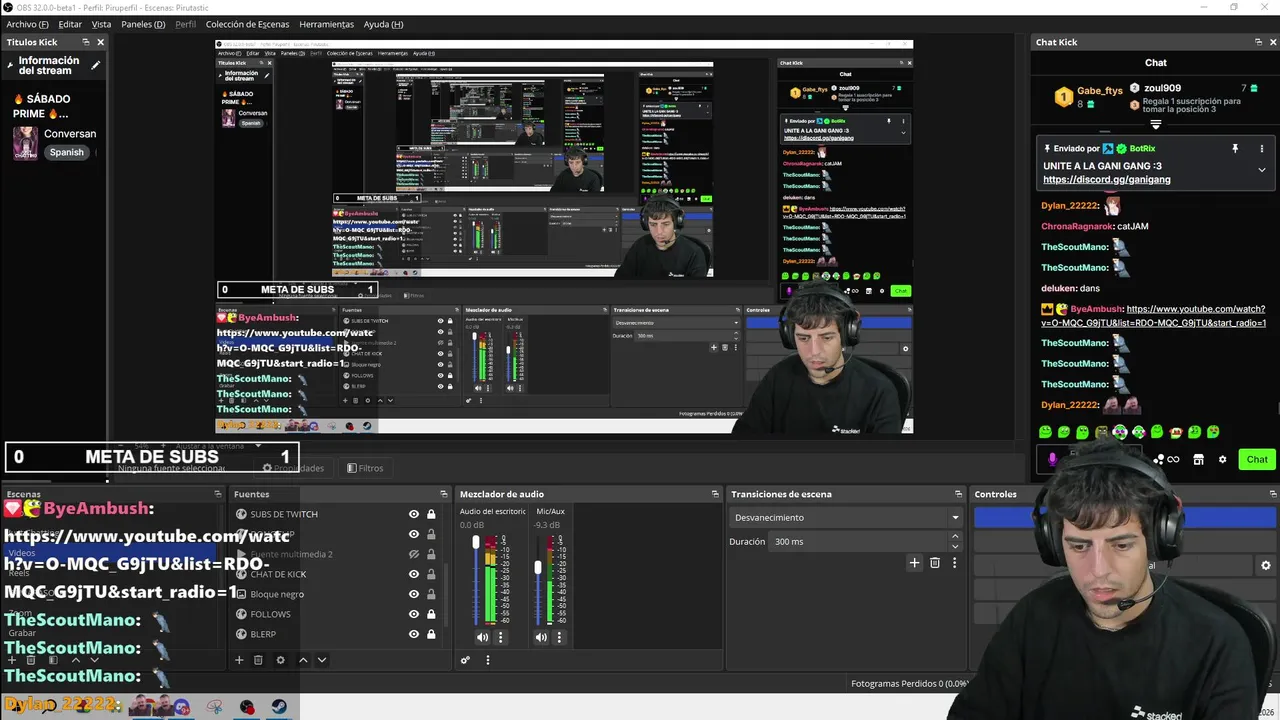Show the Fuente multimedia 2 source
The width and height of the screenshot is (1280, 720).
(x=414, y=554)
